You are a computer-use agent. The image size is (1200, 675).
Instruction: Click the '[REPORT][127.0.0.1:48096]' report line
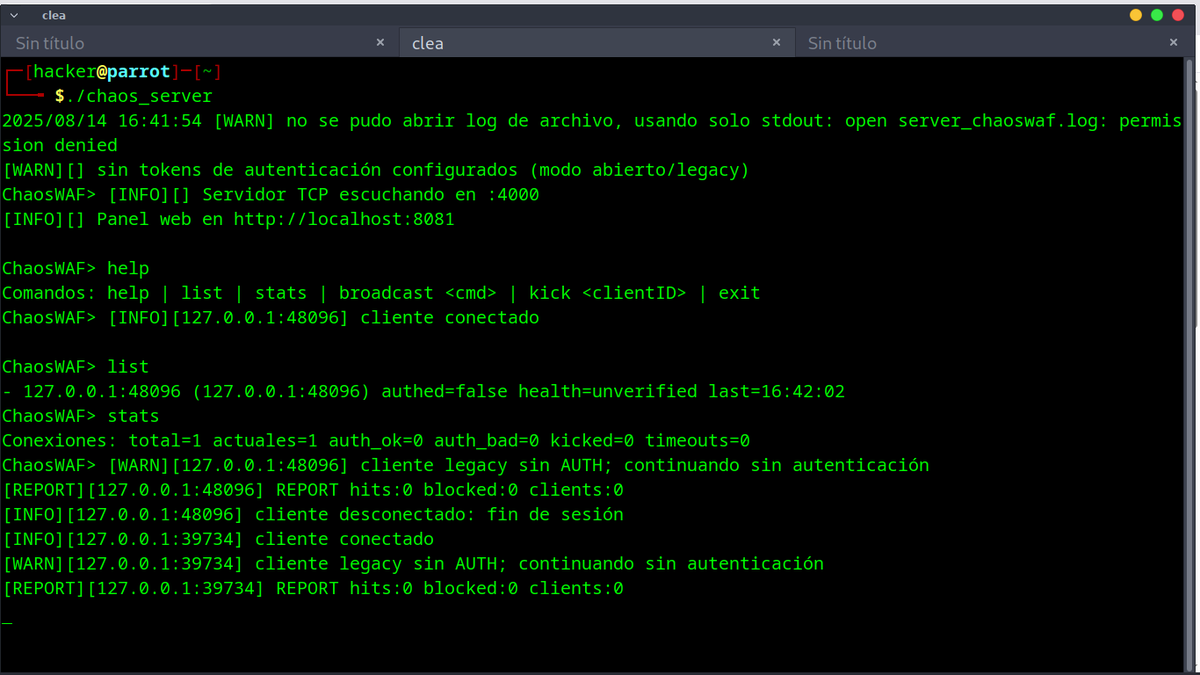[x=313, y=490]
